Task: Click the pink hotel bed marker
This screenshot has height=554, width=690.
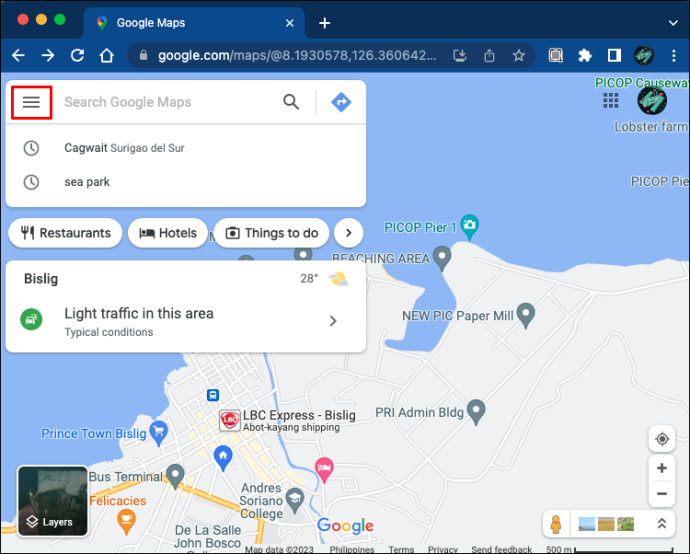Action: (324, 469)
